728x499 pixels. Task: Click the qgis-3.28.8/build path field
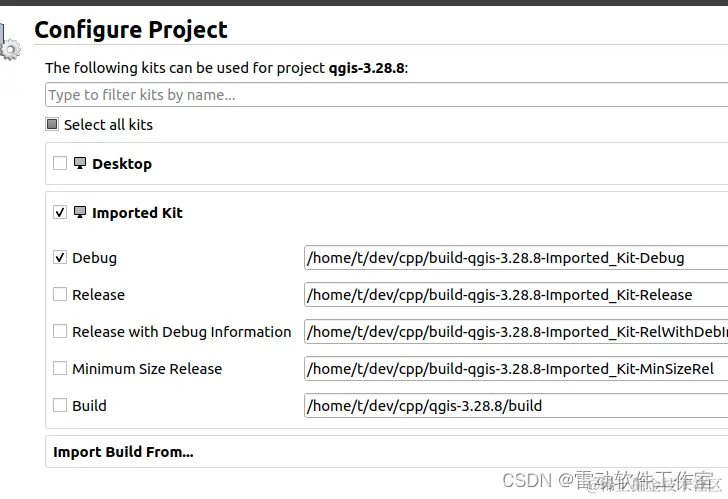(516, 405)
